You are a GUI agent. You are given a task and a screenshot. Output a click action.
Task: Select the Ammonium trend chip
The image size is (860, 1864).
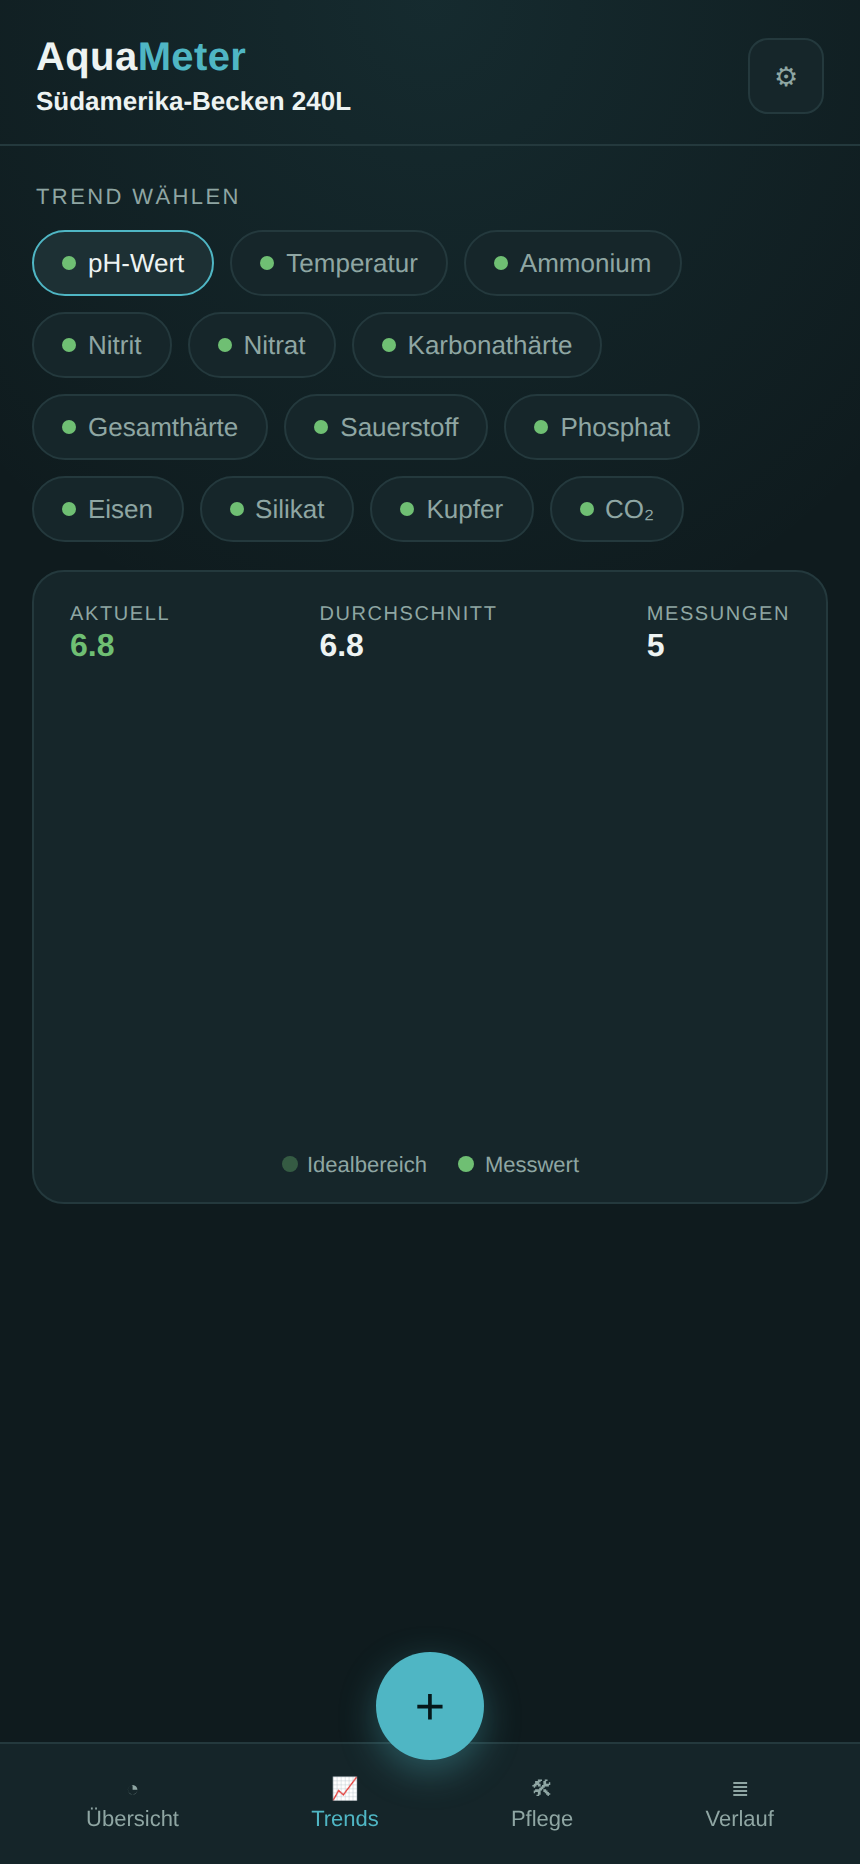coord(573,263)
